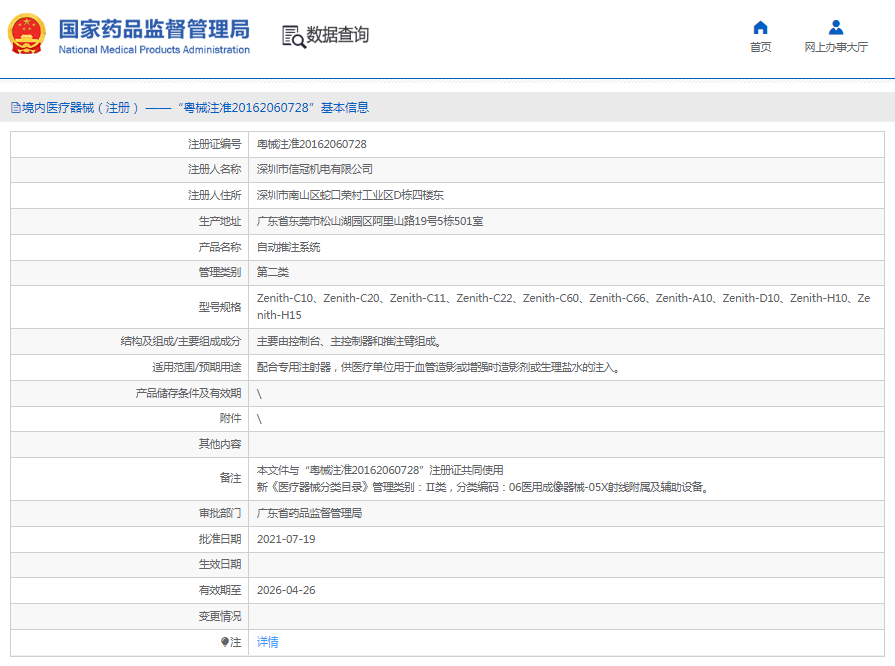Open the 详情 link
Screen dimensions: 895x666
pyautogui.click(x=268, y=642)
